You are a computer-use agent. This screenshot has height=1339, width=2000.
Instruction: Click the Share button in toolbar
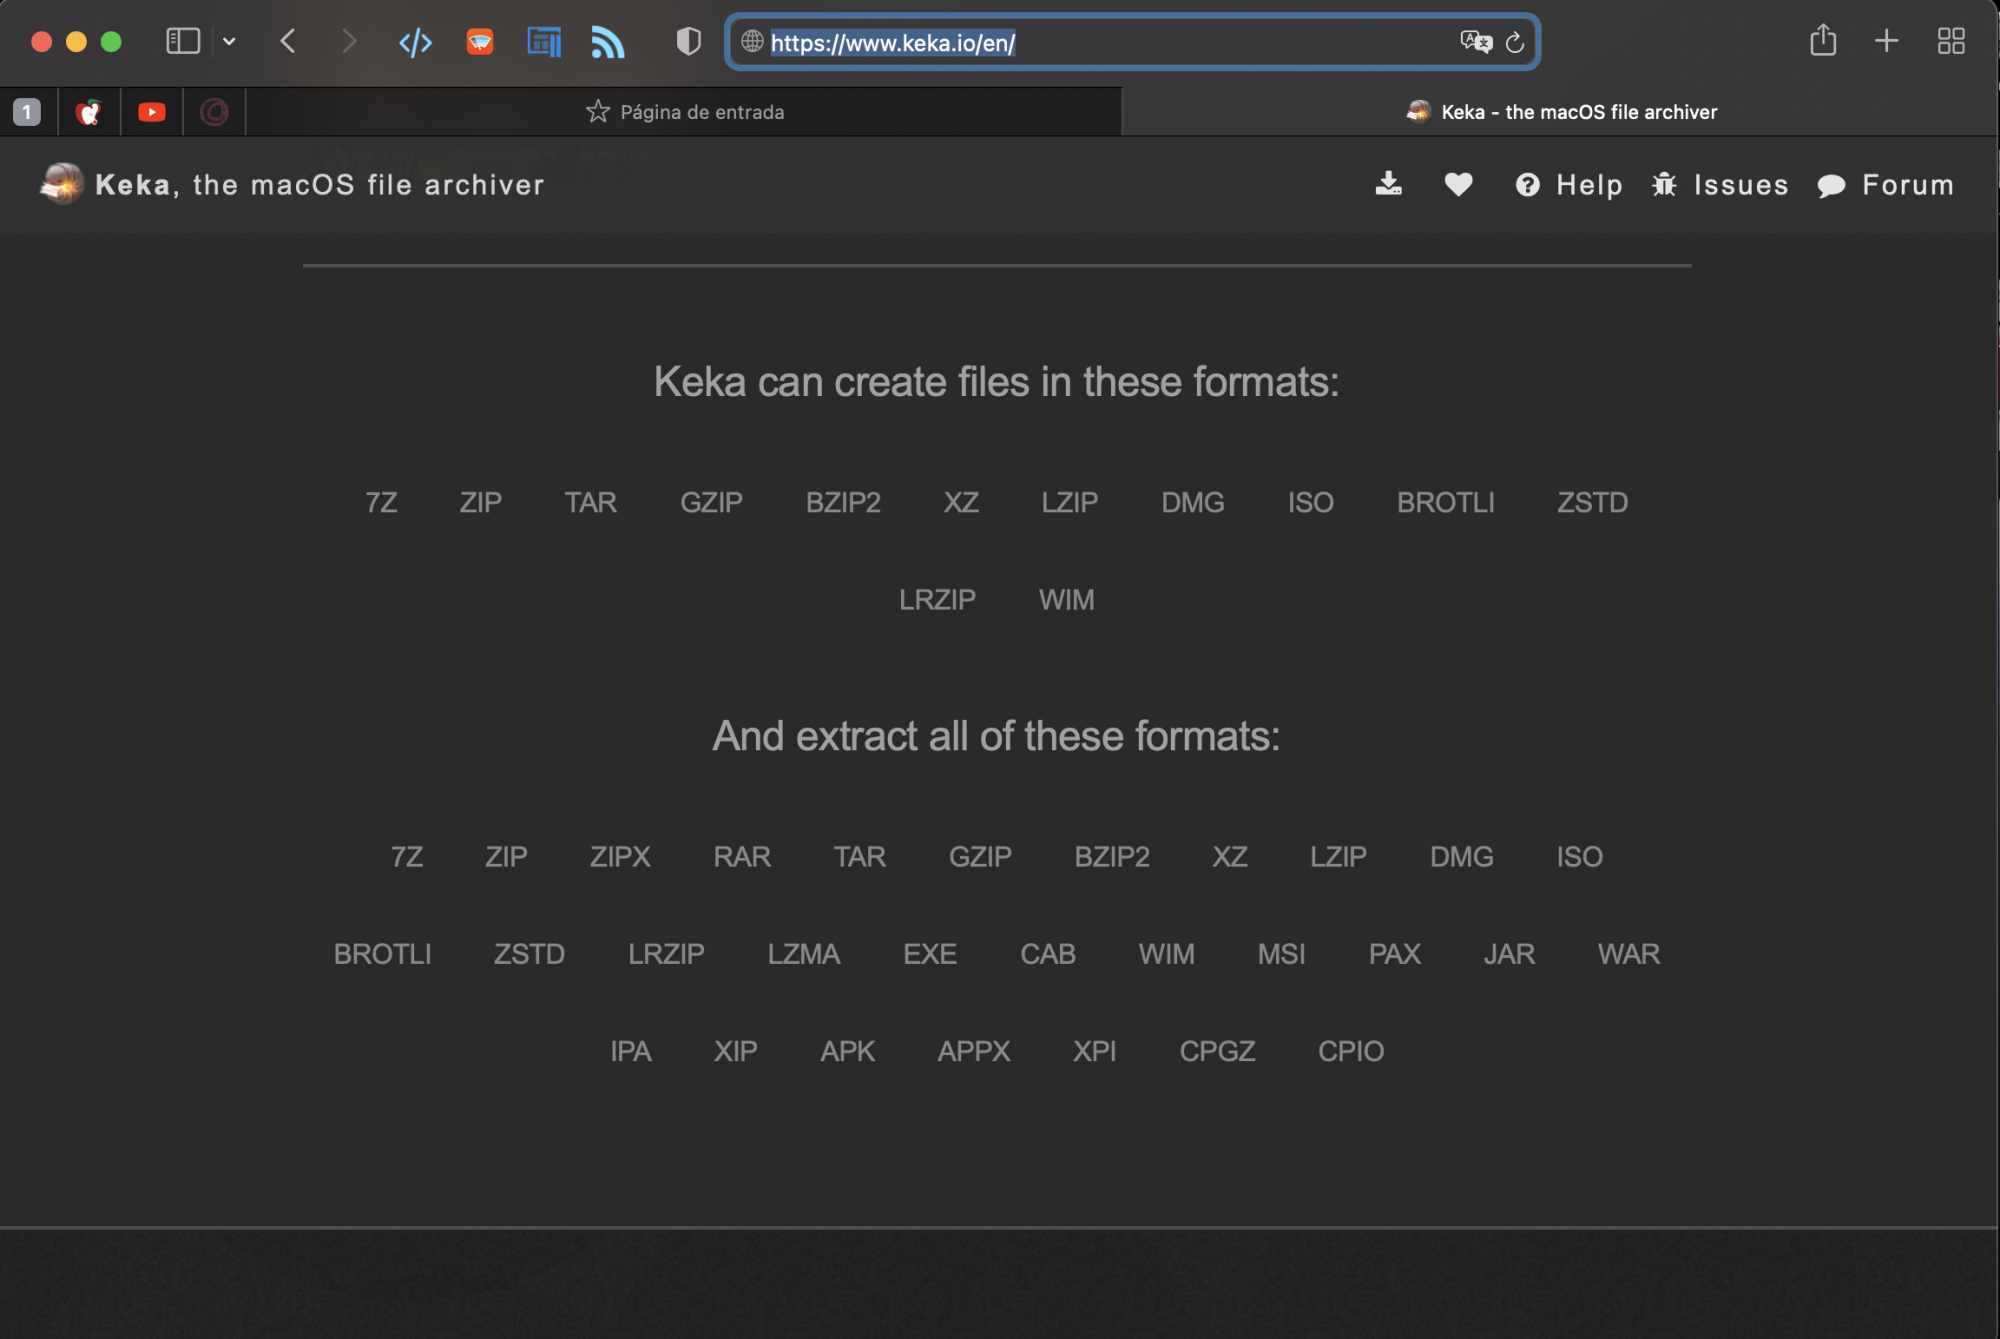[x=1823, y=41]
